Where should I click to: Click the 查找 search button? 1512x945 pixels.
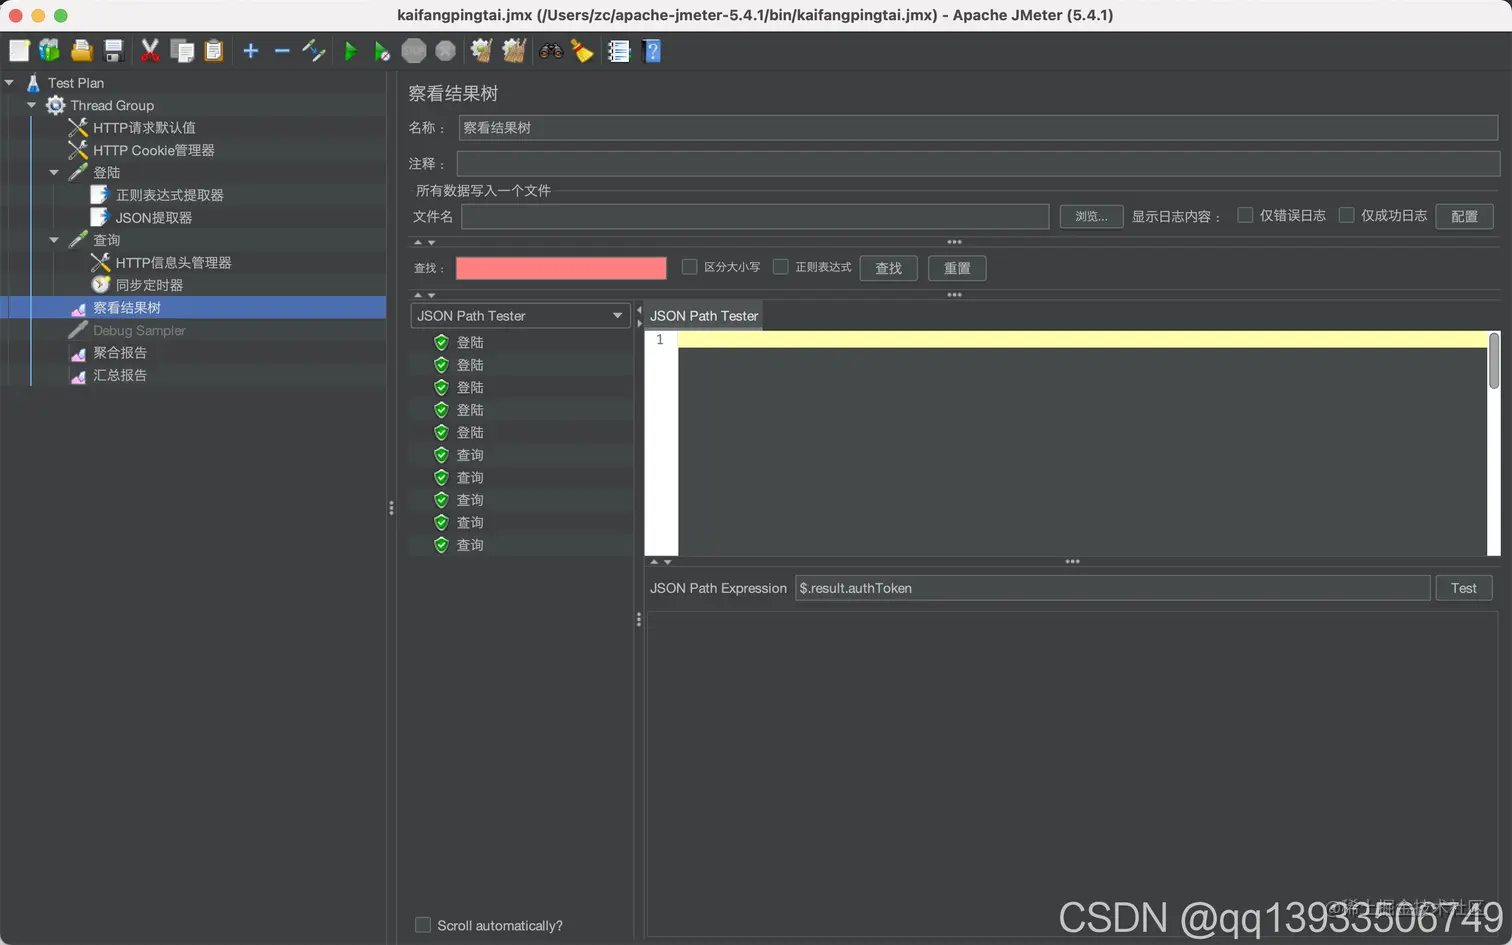[888, 268]
